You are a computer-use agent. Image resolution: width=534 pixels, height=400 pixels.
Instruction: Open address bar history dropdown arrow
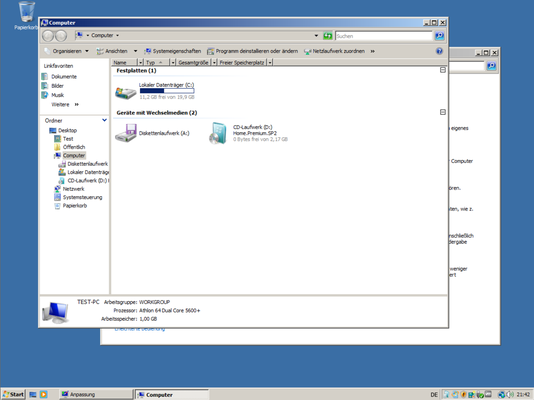coord(316,35)
